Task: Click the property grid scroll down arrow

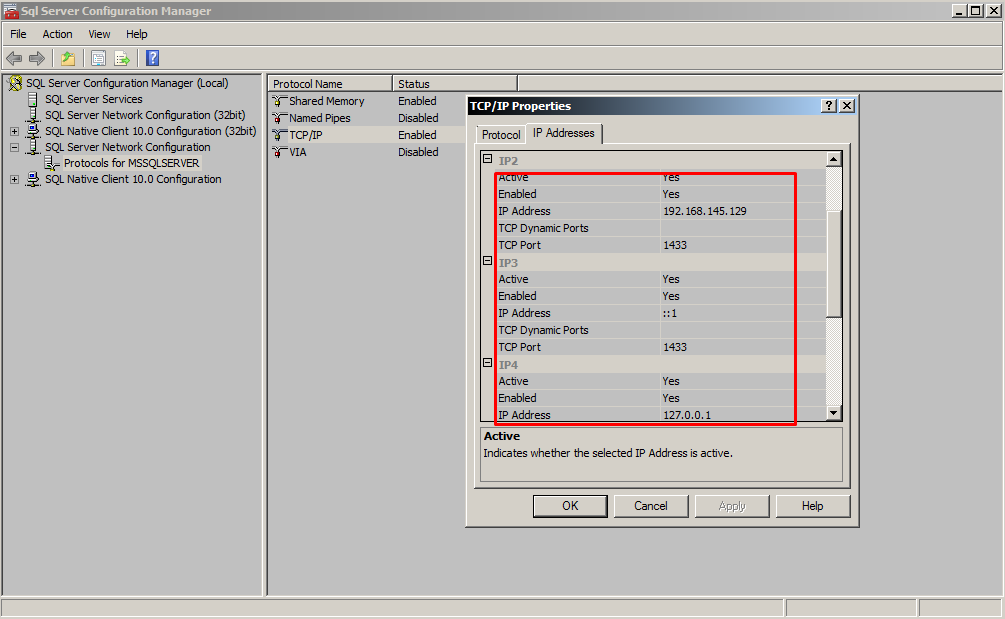Action: pos(833,413)
